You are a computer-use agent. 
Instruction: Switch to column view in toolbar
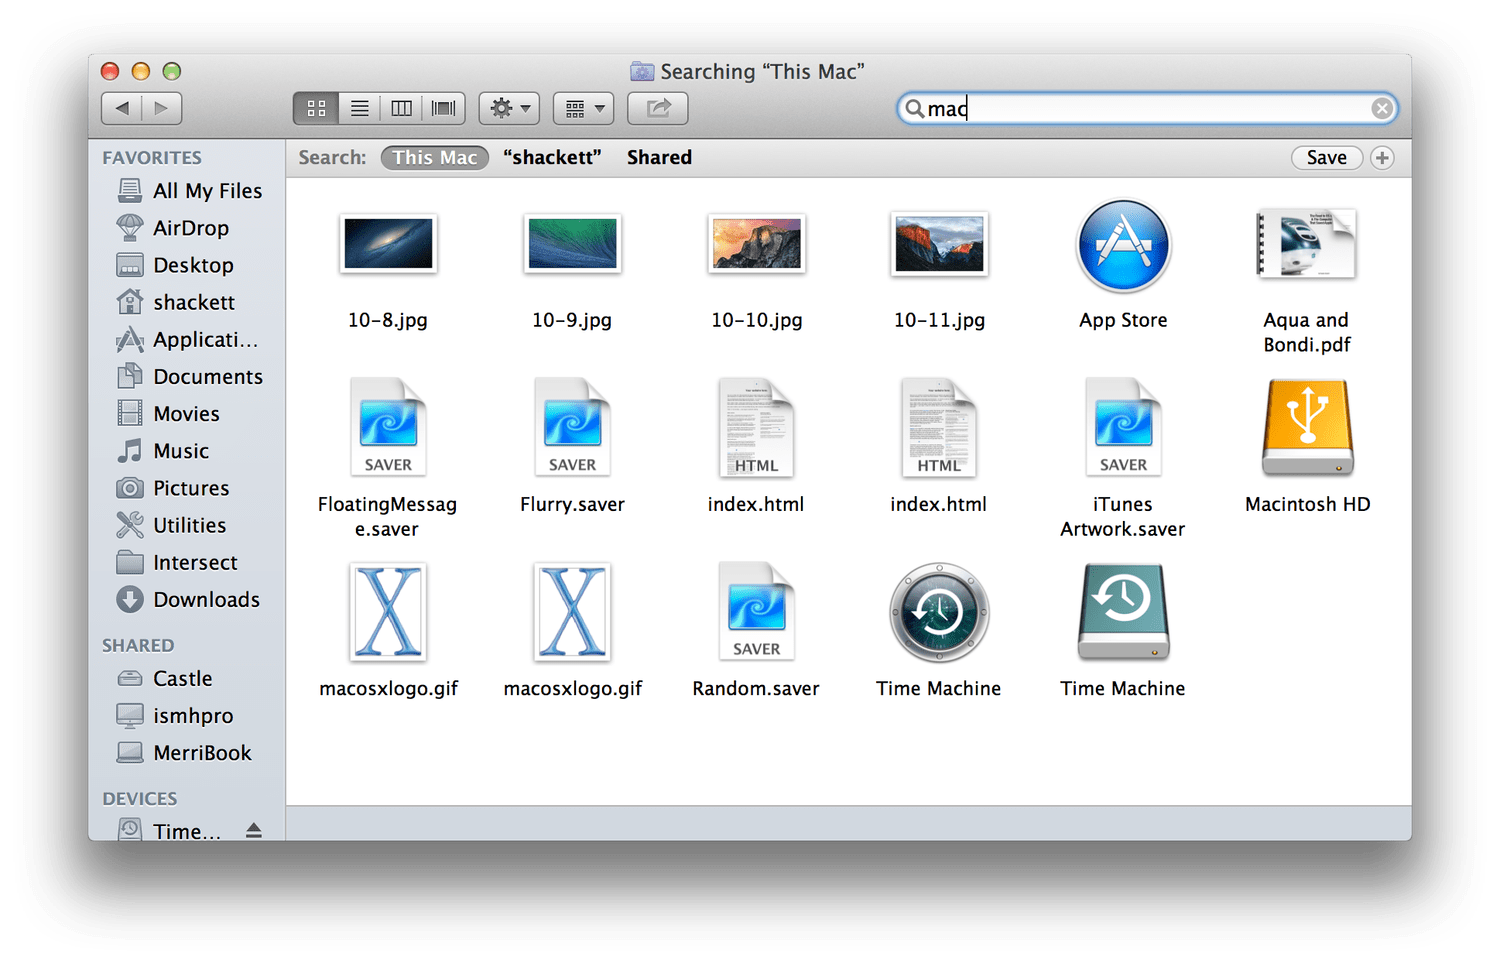(x=401, y=108)
